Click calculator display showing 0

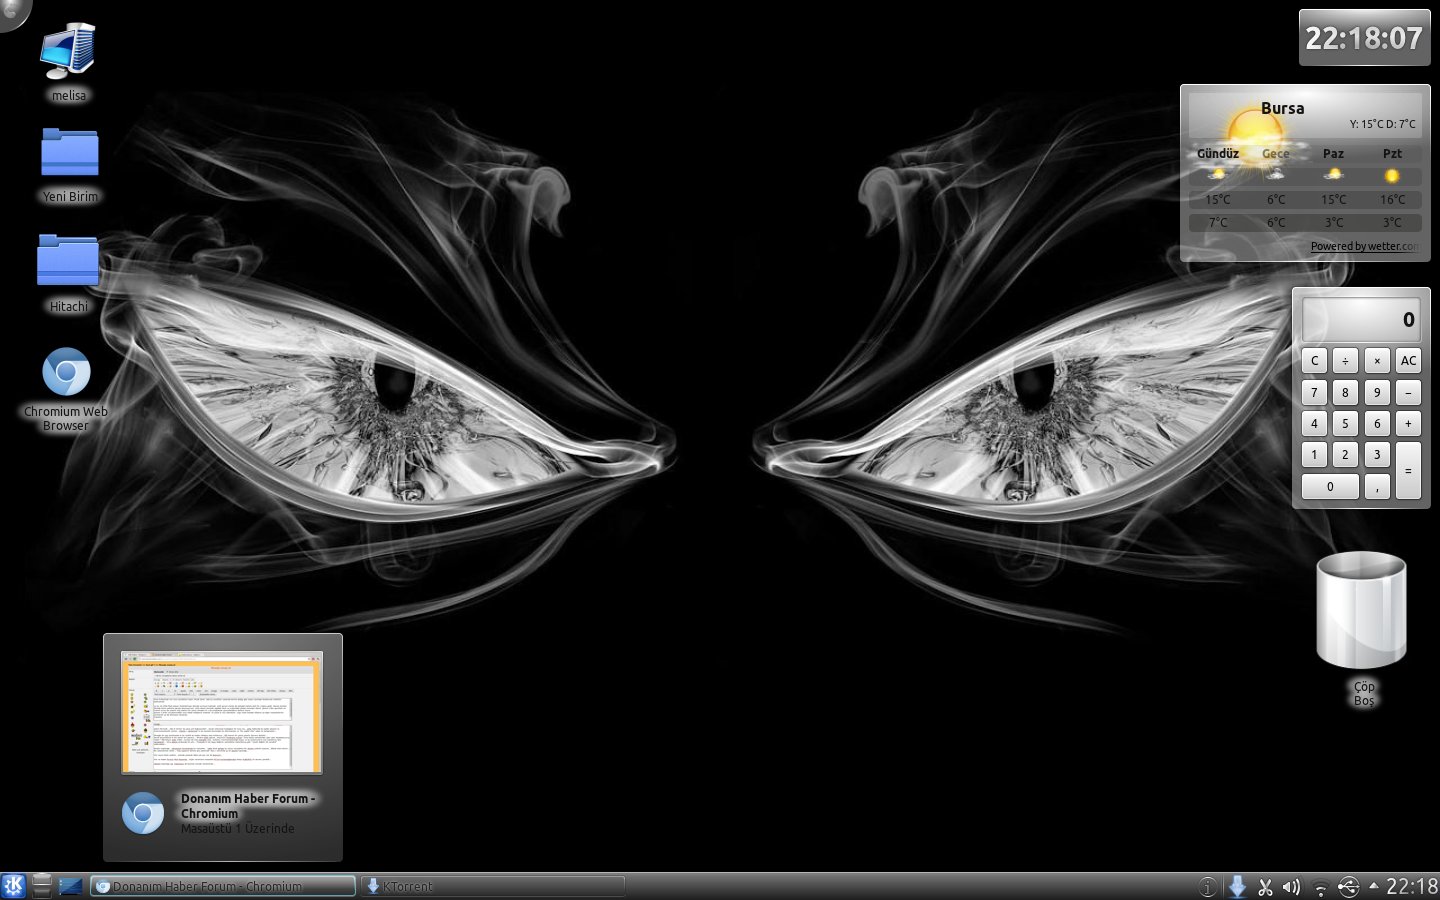(1361, 320)
